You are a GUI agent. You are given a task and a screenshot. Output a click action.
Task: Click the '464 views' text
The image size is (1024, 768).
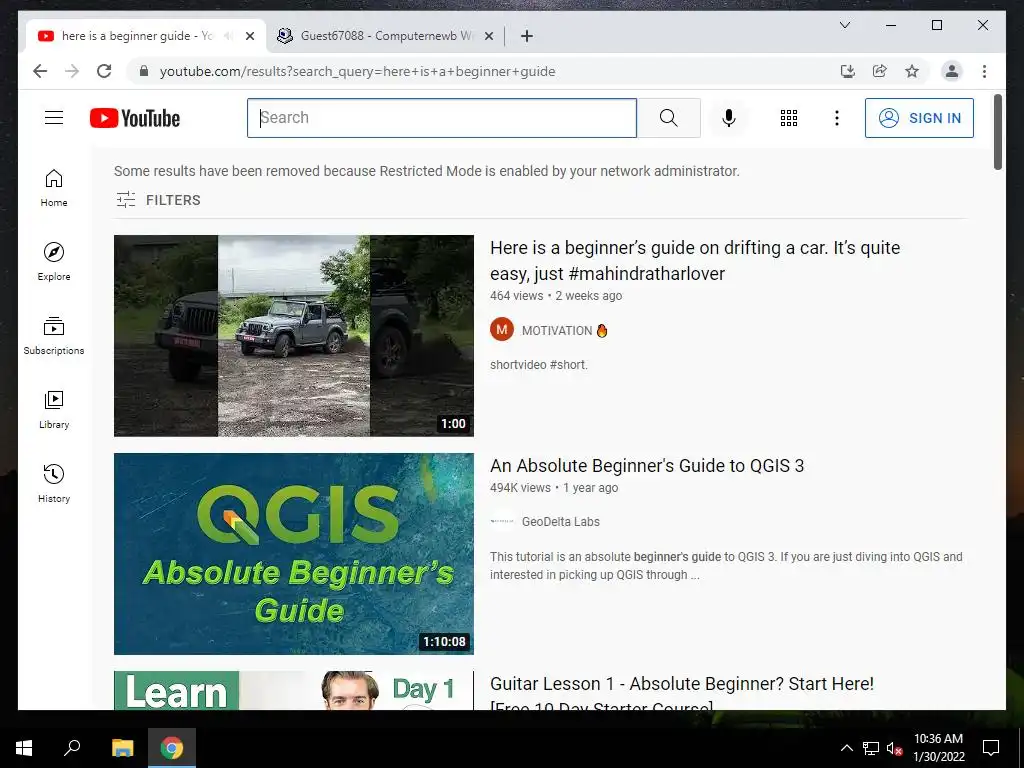click(517, 295)
